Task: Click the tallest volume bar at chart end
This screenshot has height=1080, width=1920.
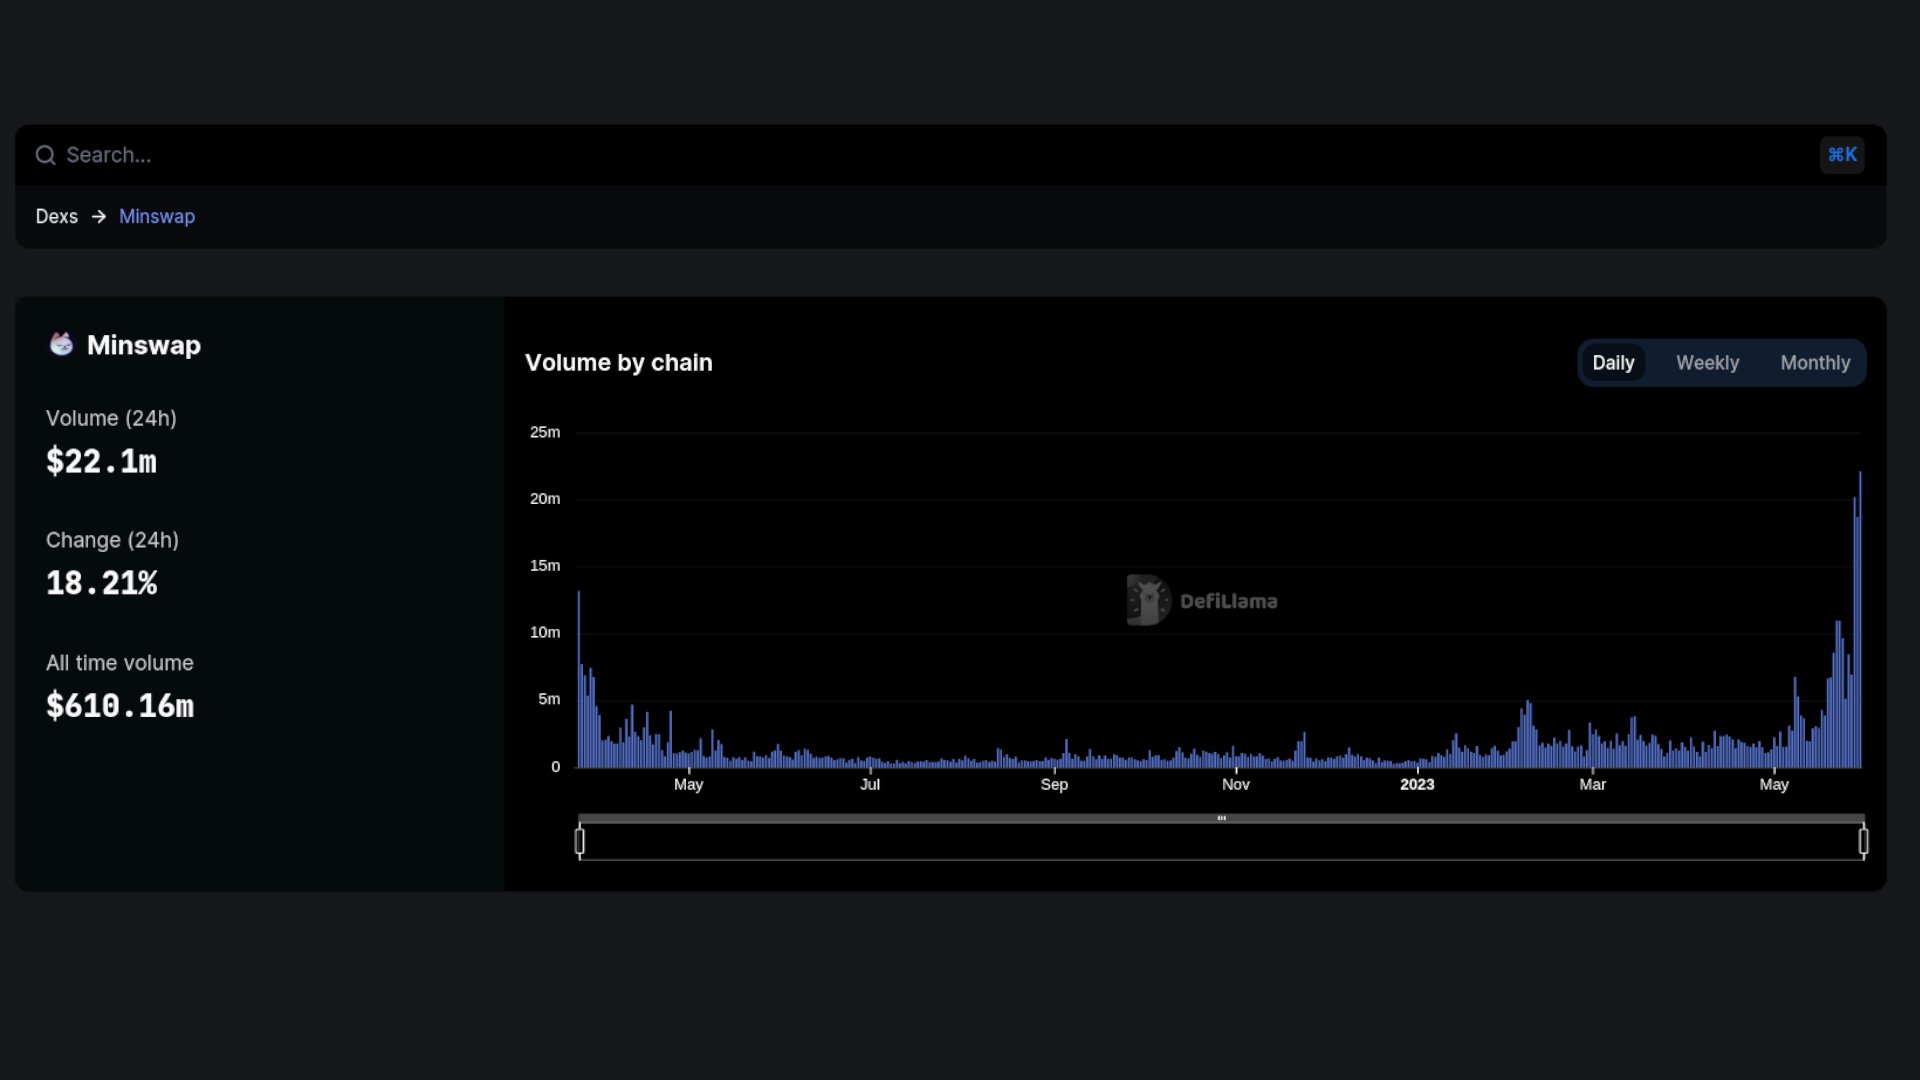Action: 1860,620
